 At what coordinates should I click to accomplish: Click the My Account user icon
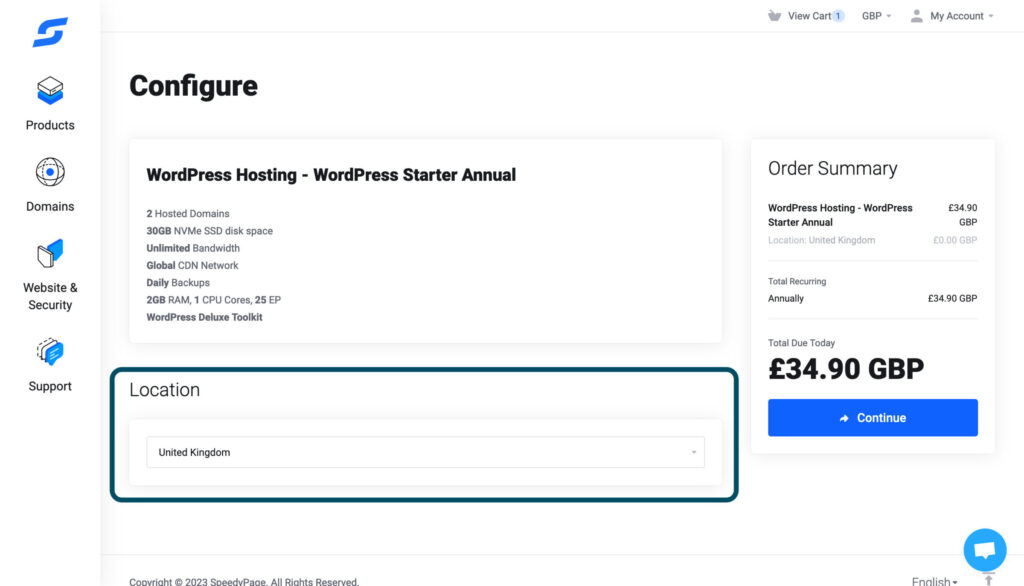[x=916, y=16]
